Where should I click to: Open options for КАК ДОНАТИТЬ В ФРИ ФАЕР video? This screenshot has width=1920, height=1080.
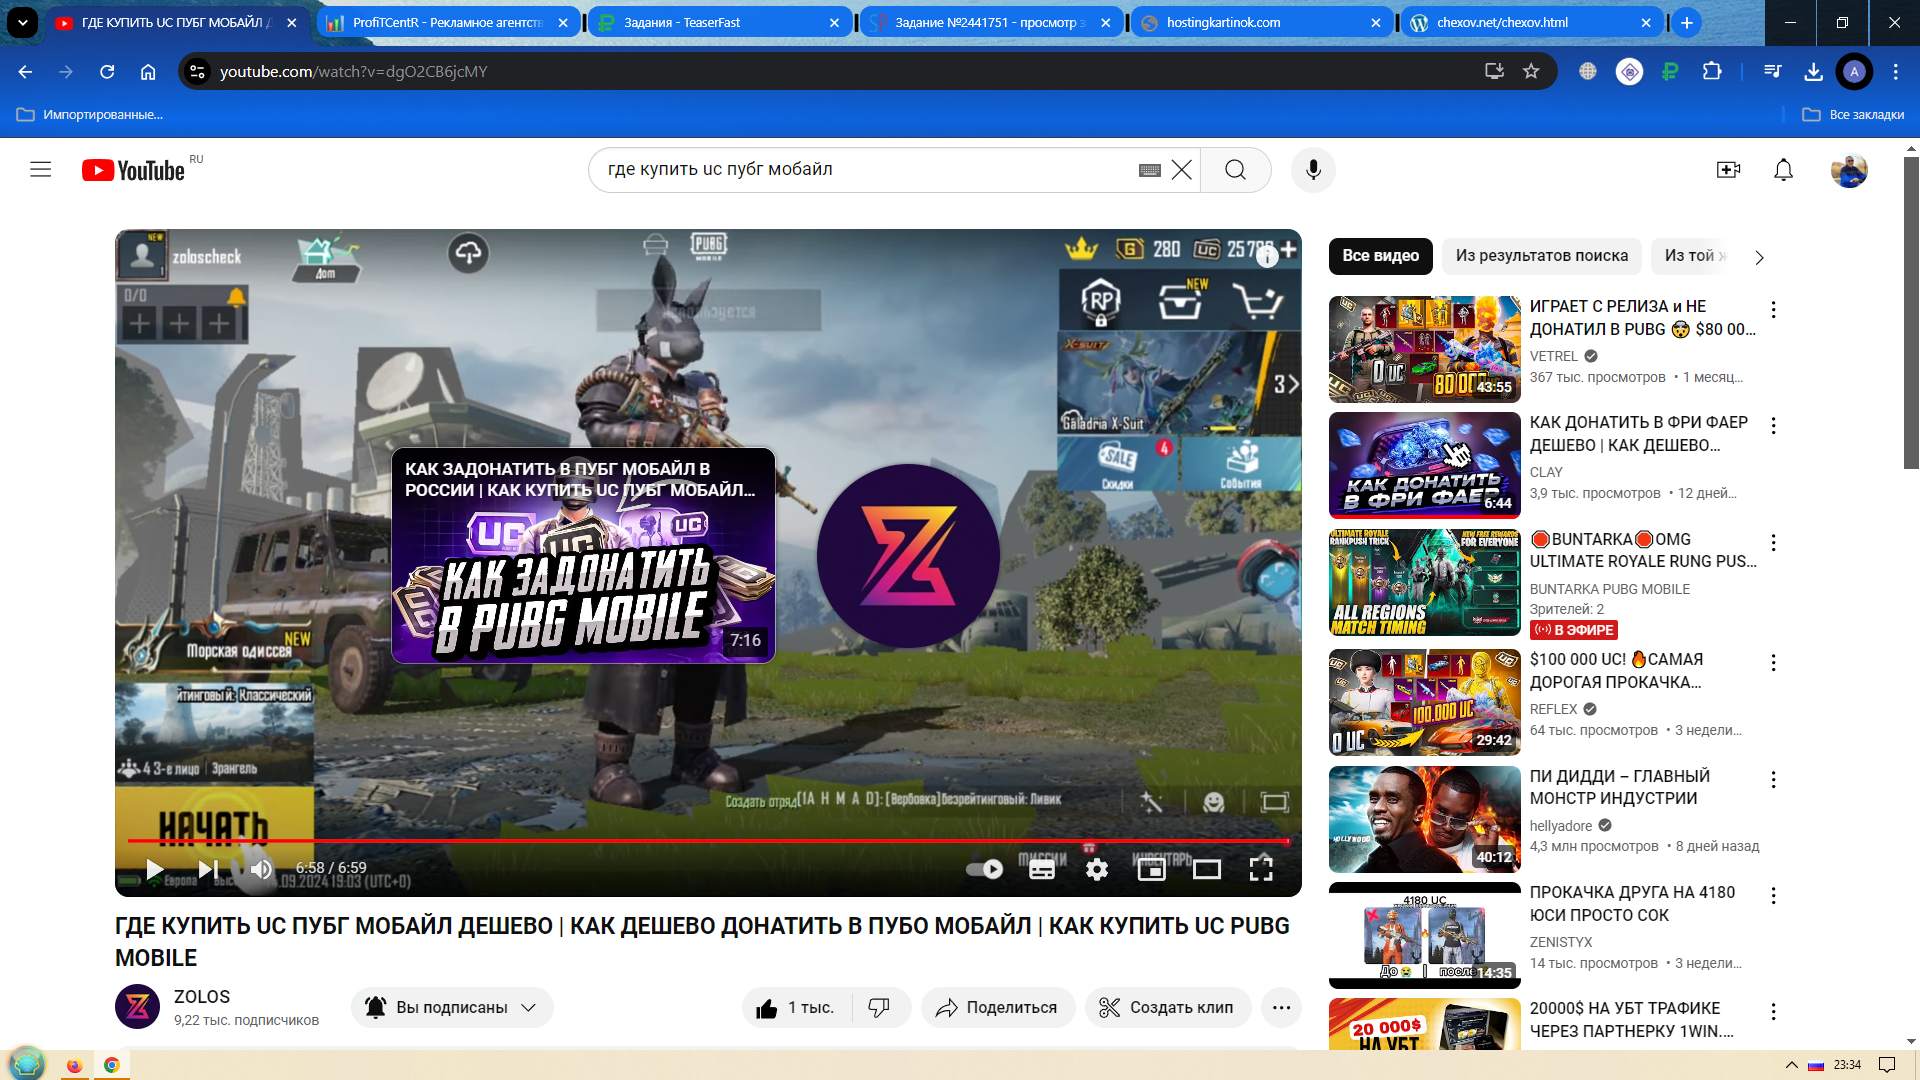(x=1773, y=426)
